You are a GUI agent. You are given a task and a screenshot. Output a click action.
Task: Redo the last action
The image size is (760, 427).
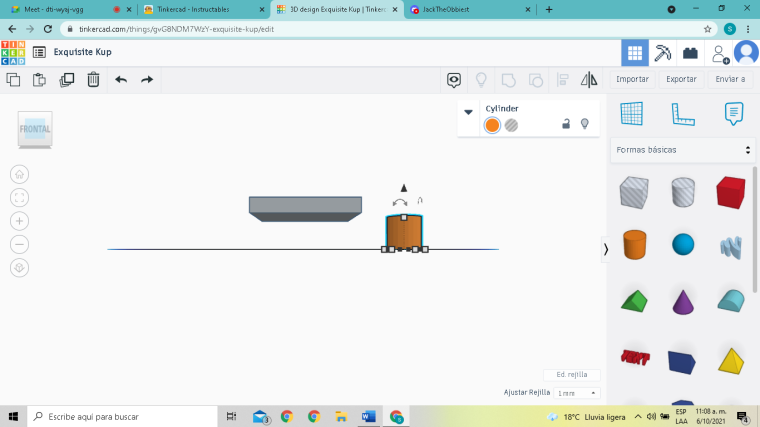click(147, 79)
